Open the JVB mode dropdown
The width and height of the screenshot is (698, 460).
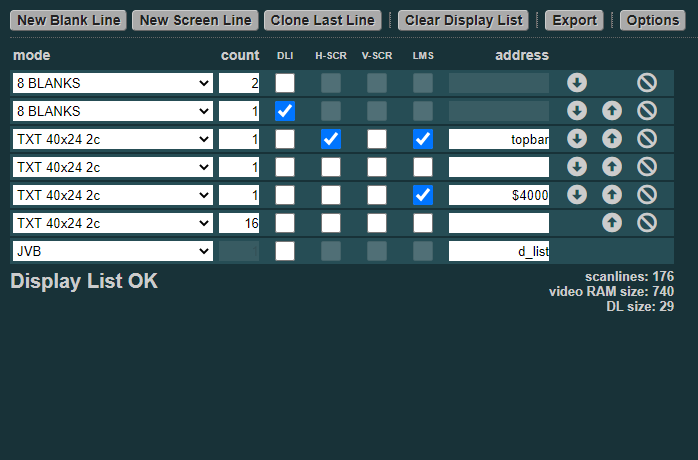[113, 251]
